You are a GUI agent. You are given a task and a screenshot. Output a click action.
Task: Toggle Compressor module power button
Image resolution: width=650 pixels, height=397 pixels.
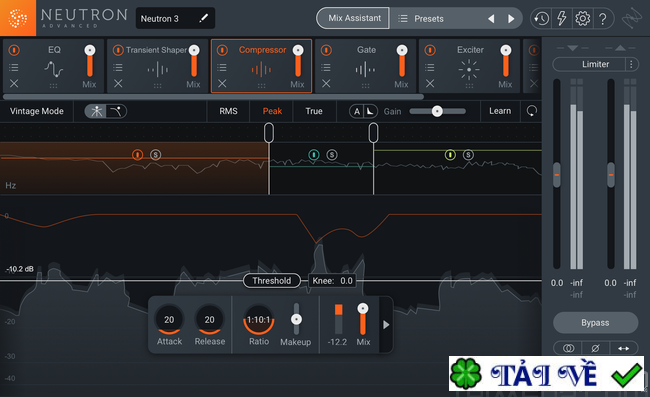tap(222, 50)
